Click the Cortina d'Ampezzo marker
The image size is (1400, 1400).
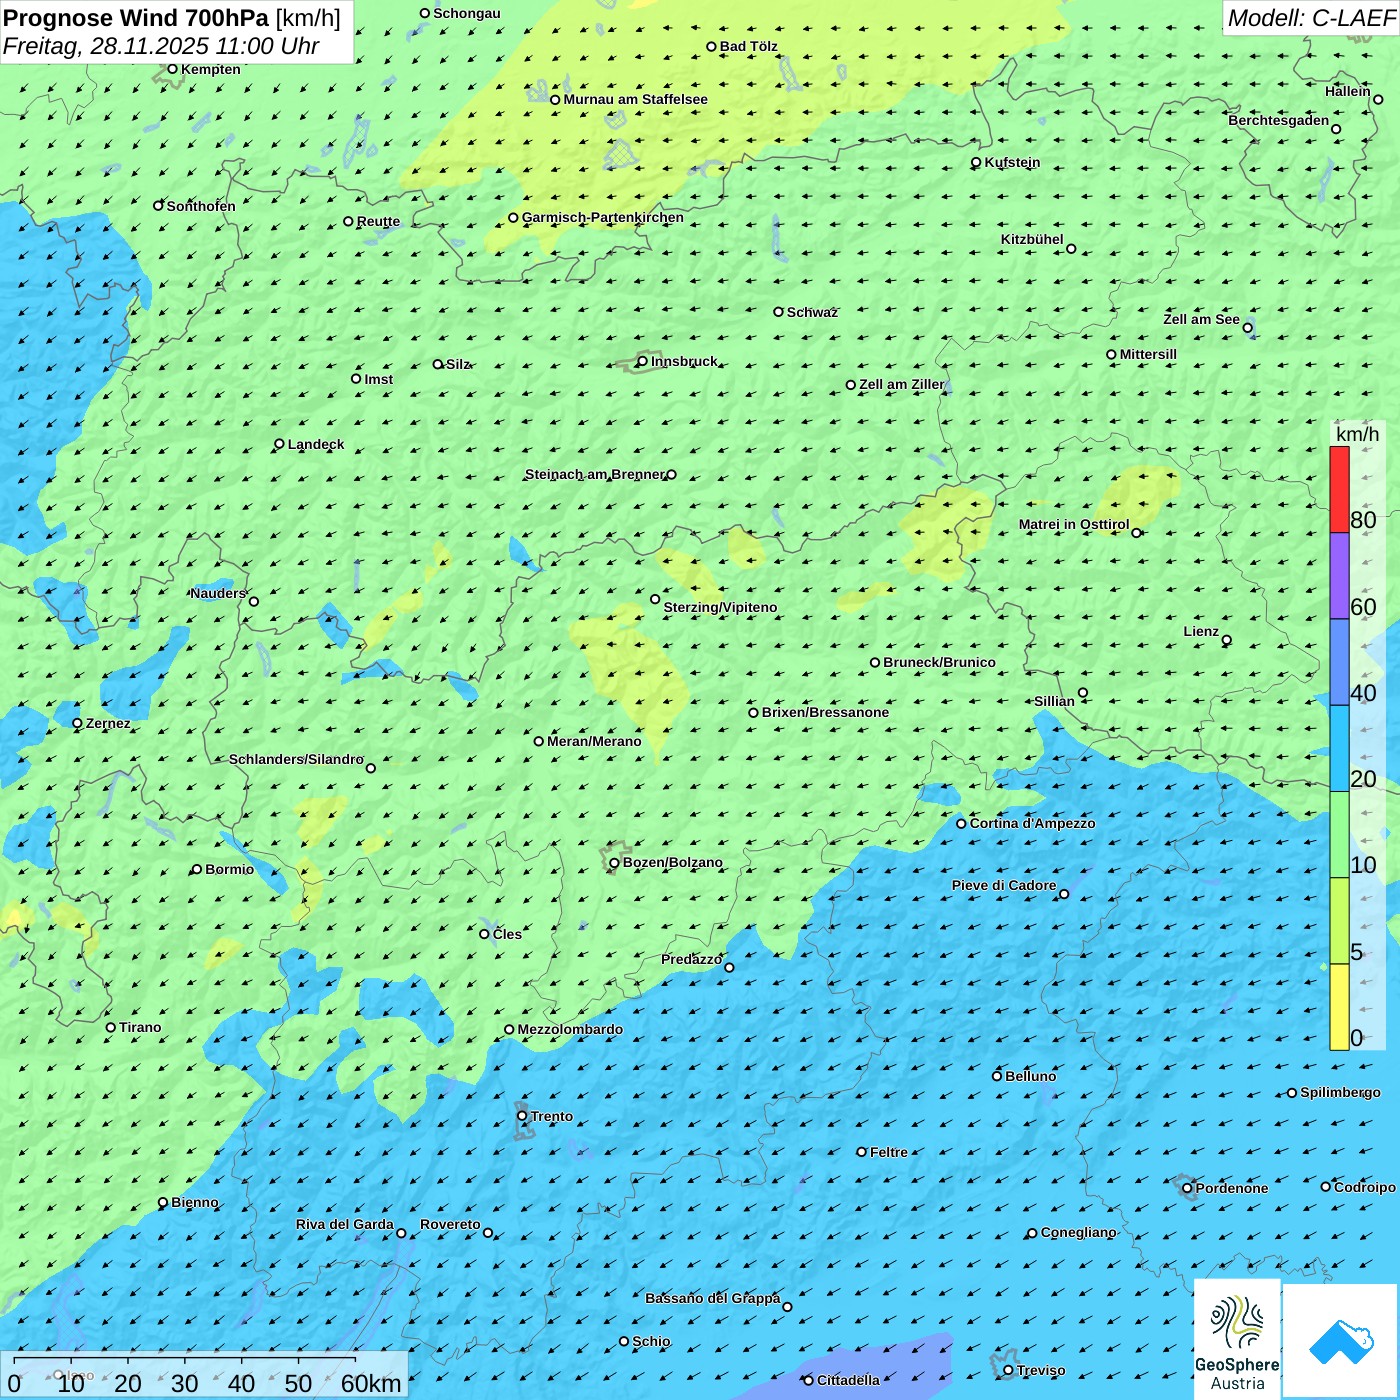click(x=961, y=824)
